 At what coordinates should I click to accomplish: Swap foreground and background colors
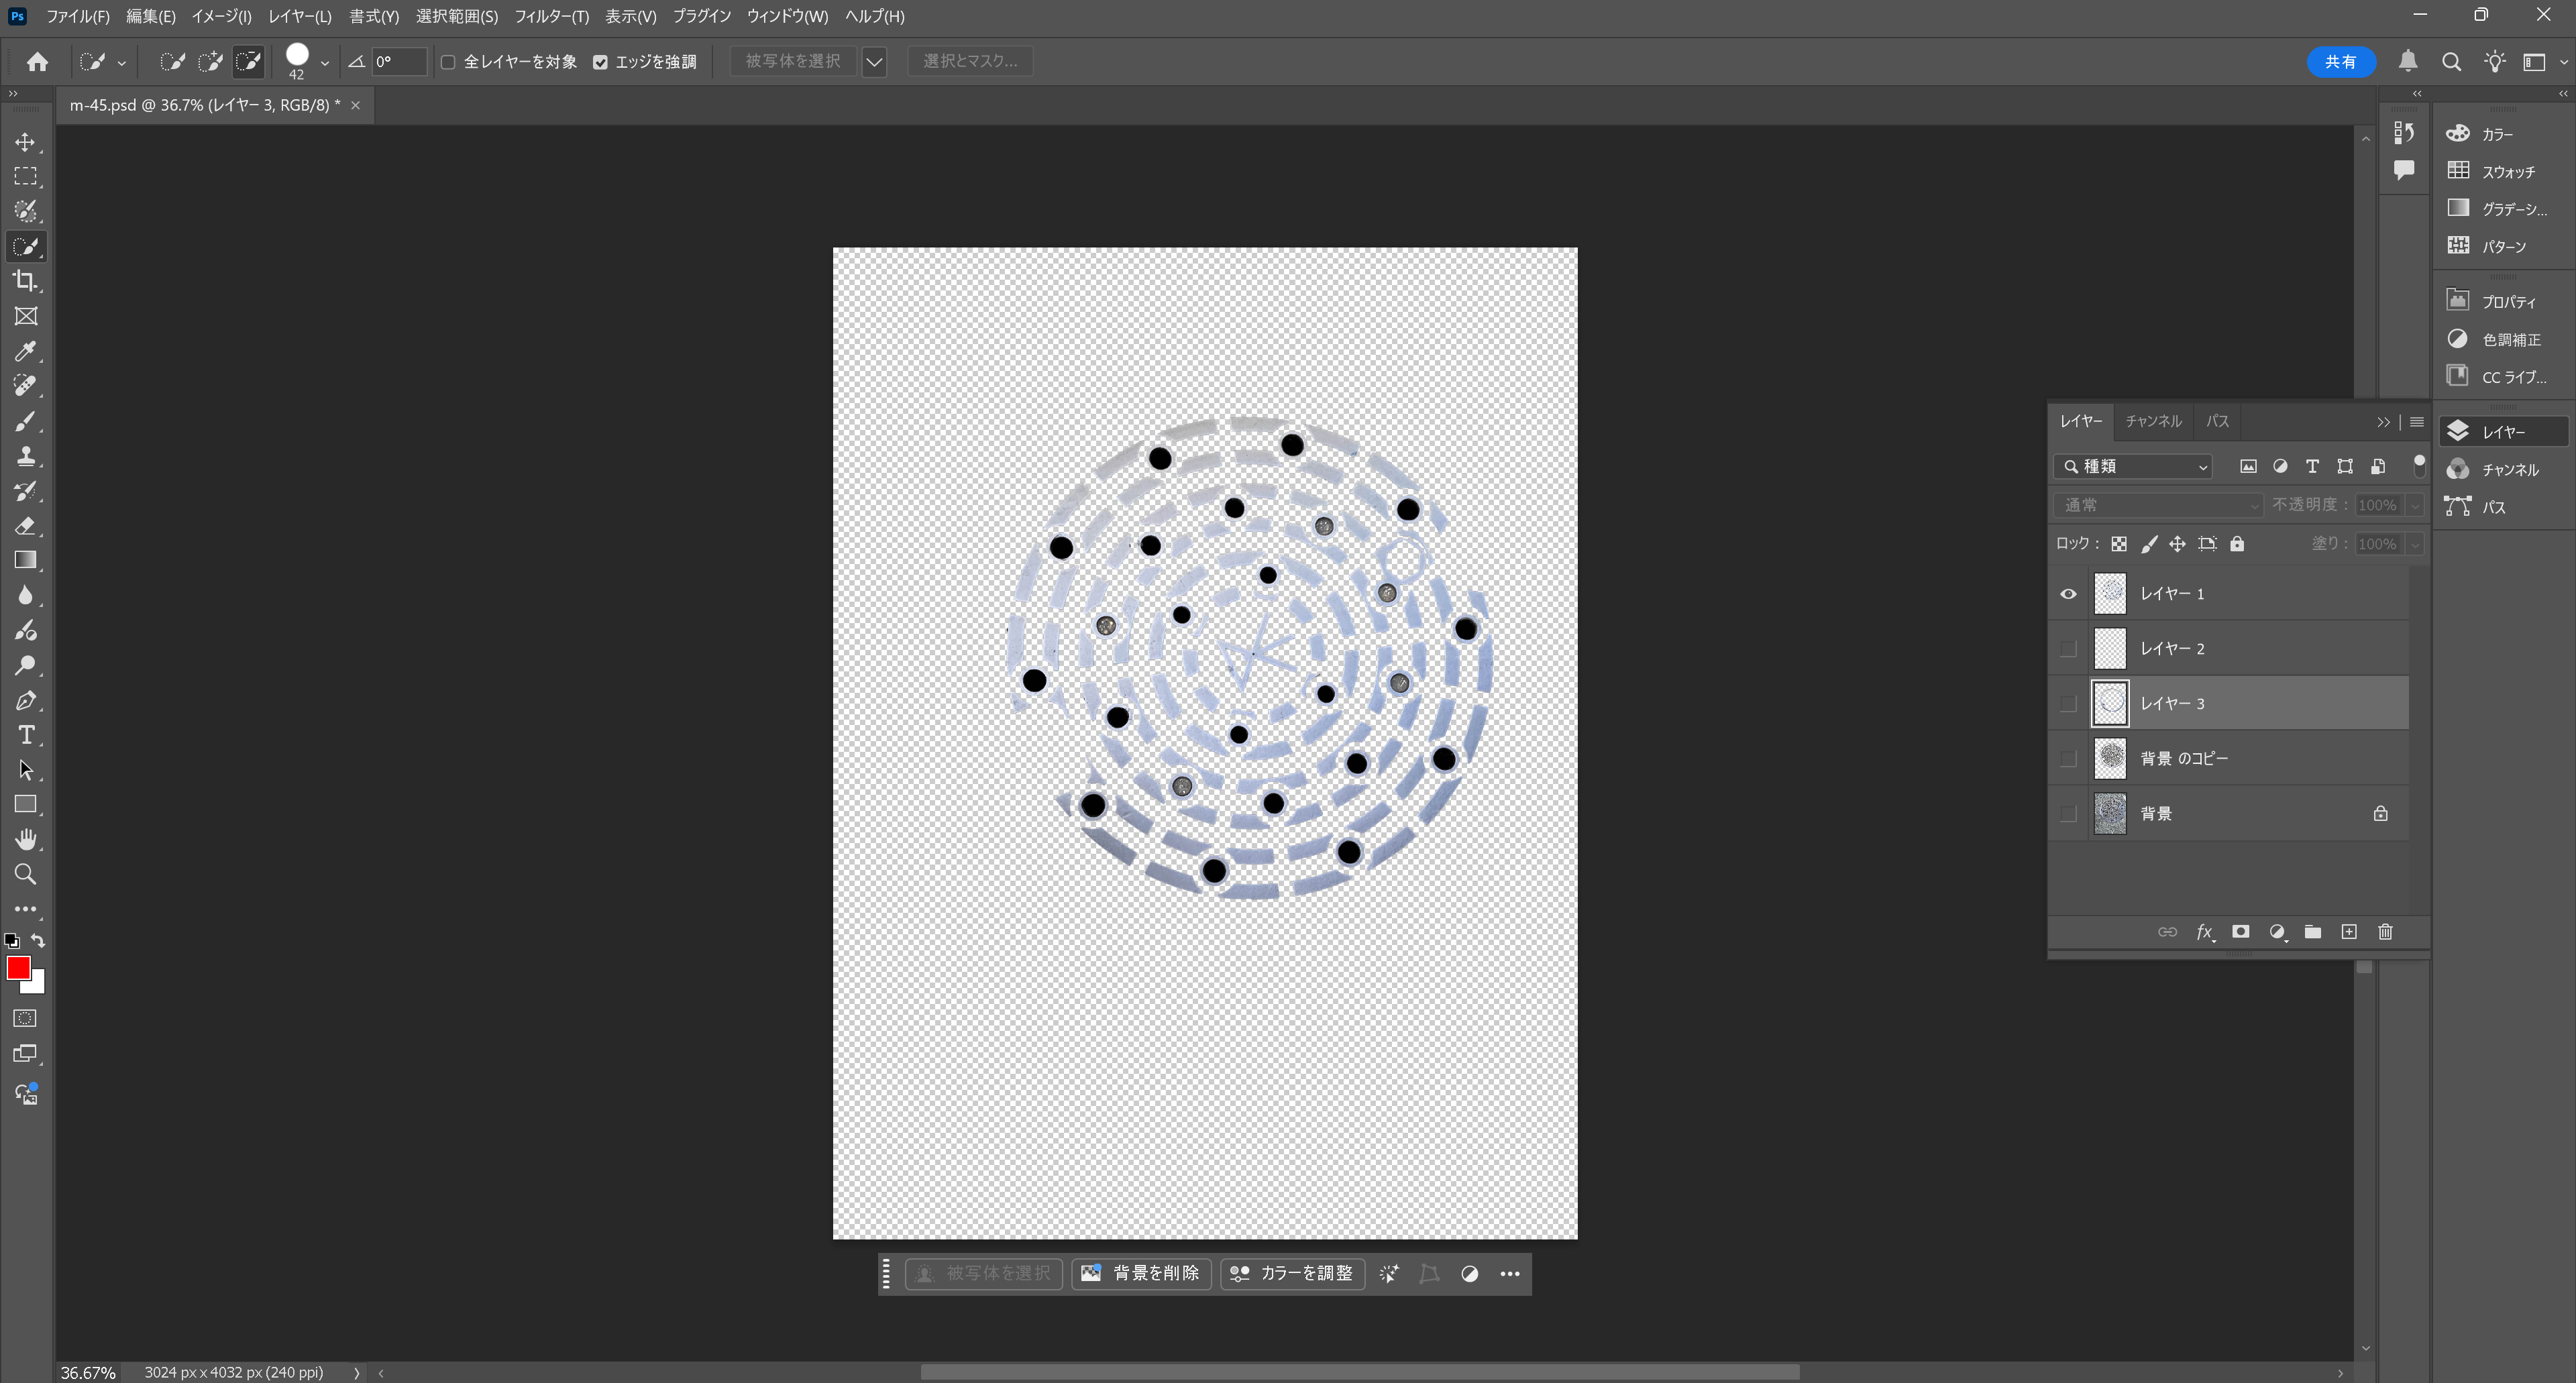click(x=38, y=940)
